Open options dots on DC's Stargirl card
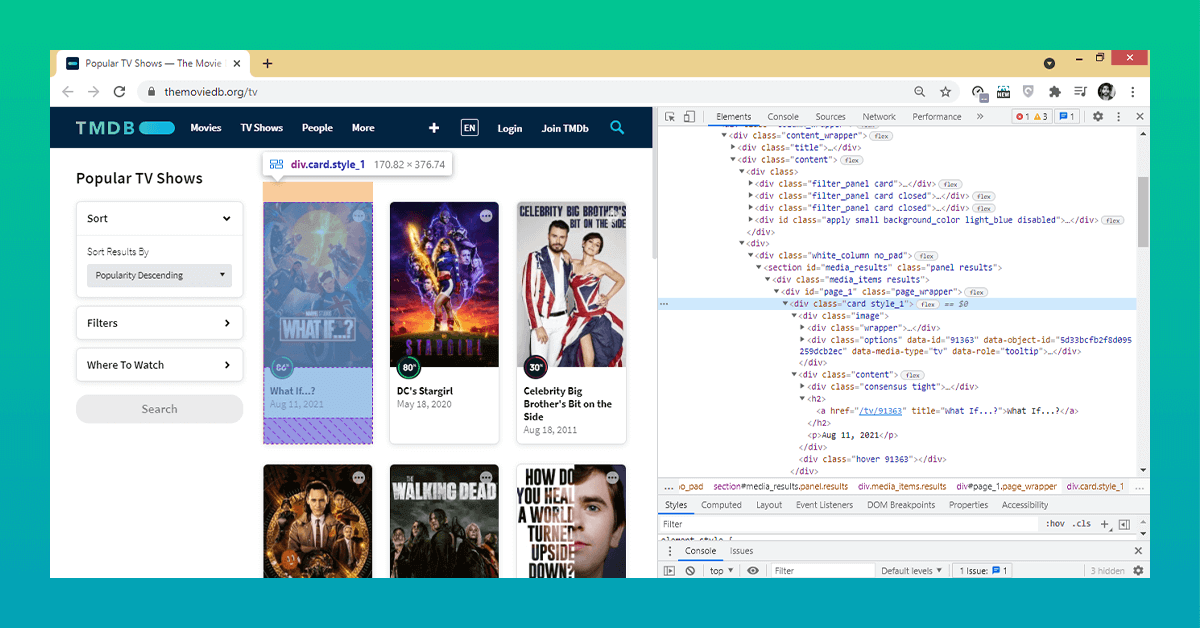Viewport: 1200px width, 628px height. tap(486, 216)
